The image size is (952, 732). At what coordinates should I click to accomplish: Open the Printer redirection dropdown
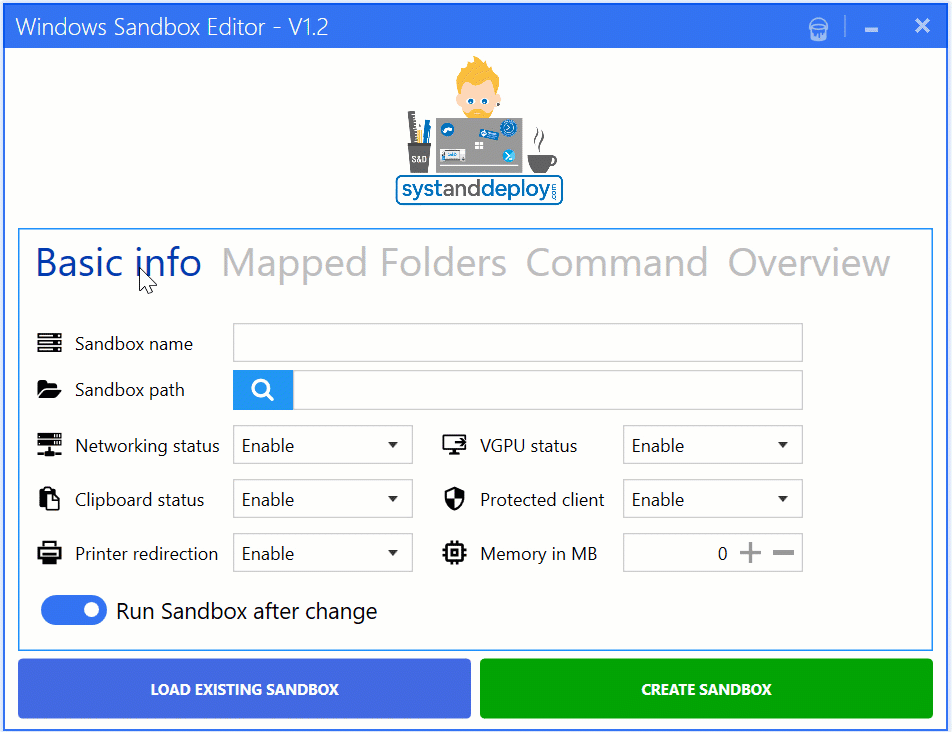(x=322, y=552)
